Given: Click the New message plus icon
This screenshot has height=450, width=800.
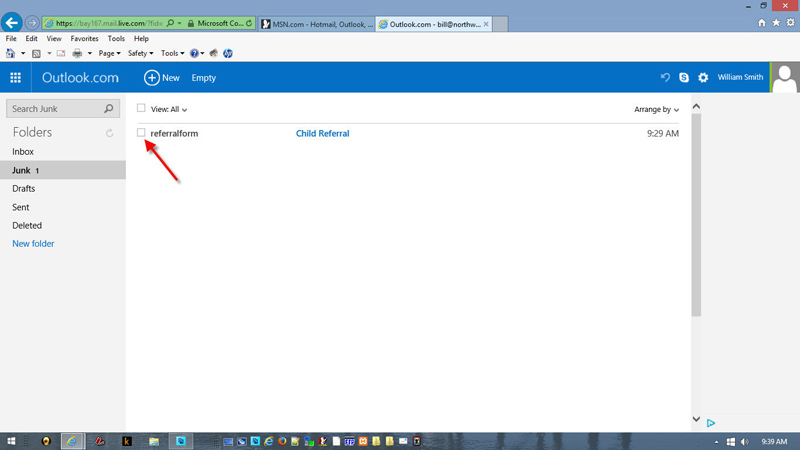Looking at the screenshot, I should click(x=152, y=78).
